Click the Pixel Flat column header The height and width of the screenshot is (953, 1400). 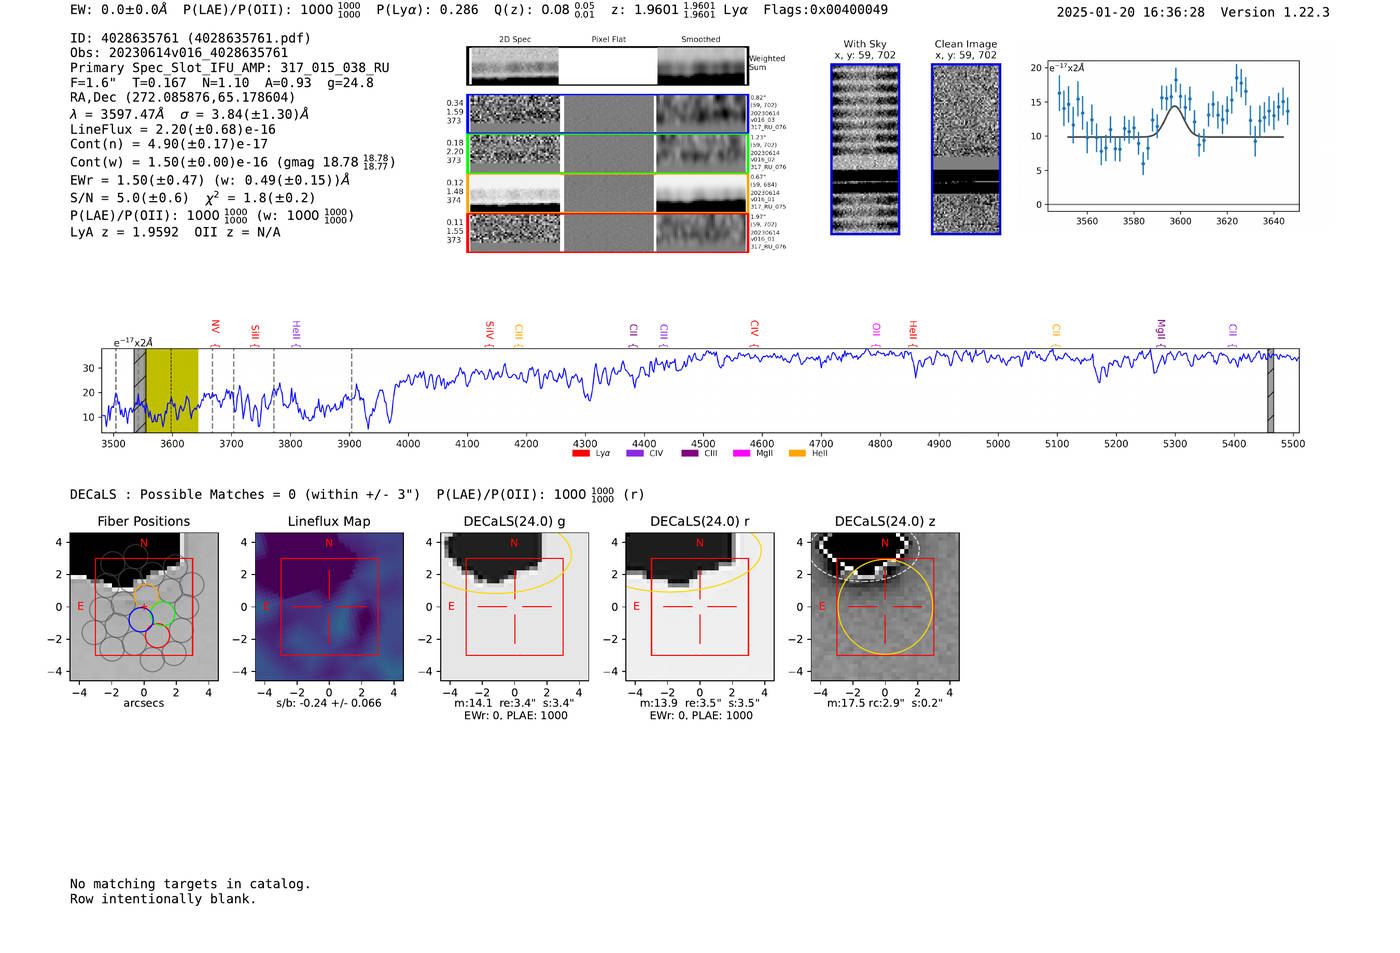(609, 40)
